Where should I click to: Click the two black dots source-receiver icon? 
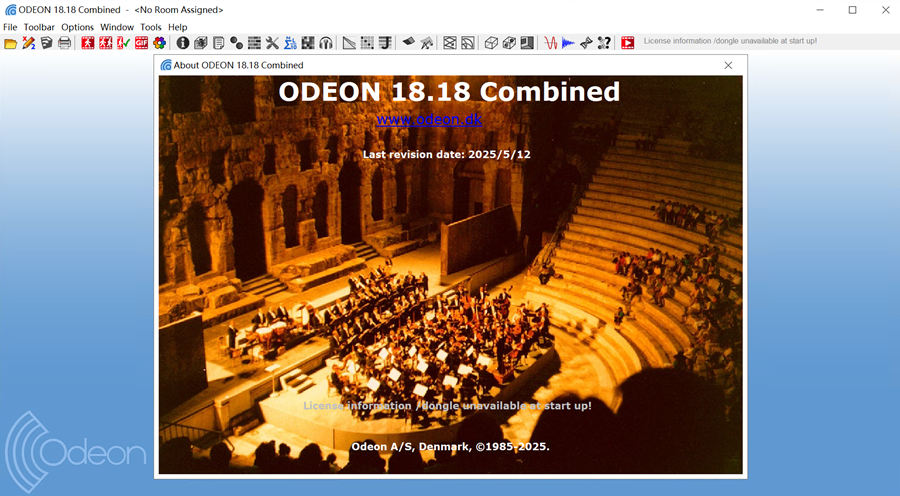(x=236, y=42)
